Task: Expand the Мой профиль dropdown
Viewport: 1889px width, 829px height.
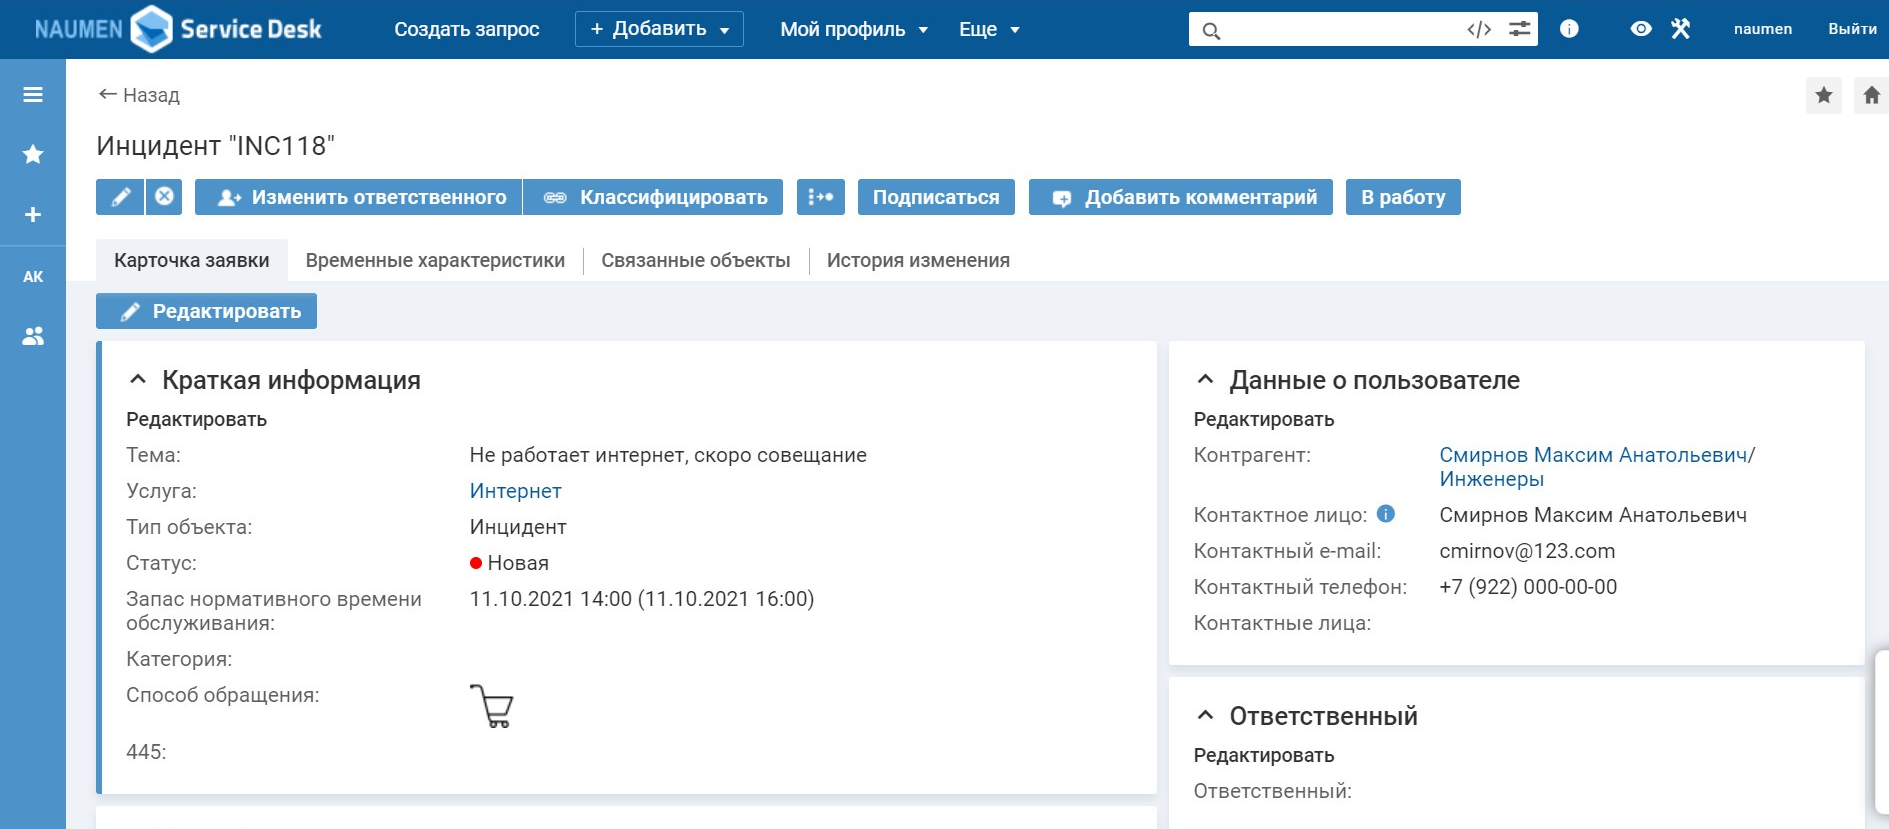Action: (x=853, y=29)
